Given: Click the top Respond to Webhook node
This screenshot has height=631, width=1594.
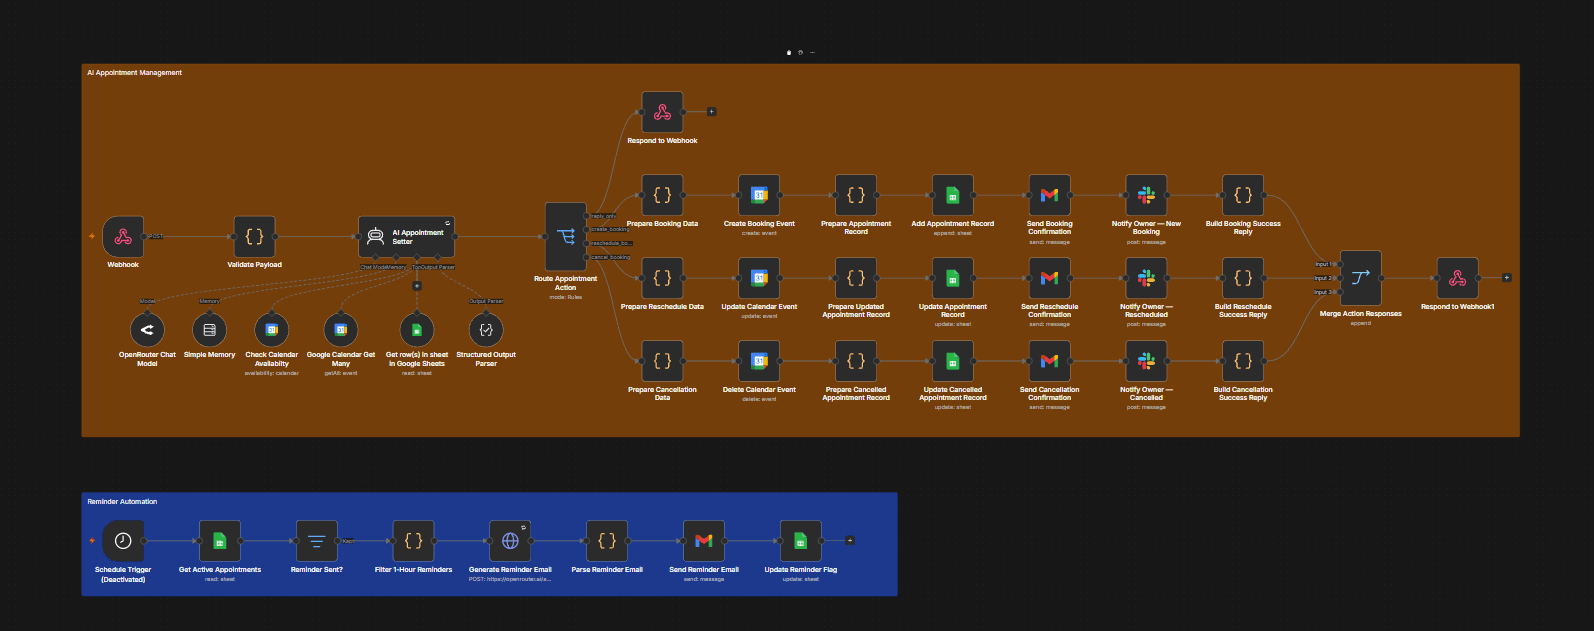Looking at the screenshot, I should click(x=662, y=113).
